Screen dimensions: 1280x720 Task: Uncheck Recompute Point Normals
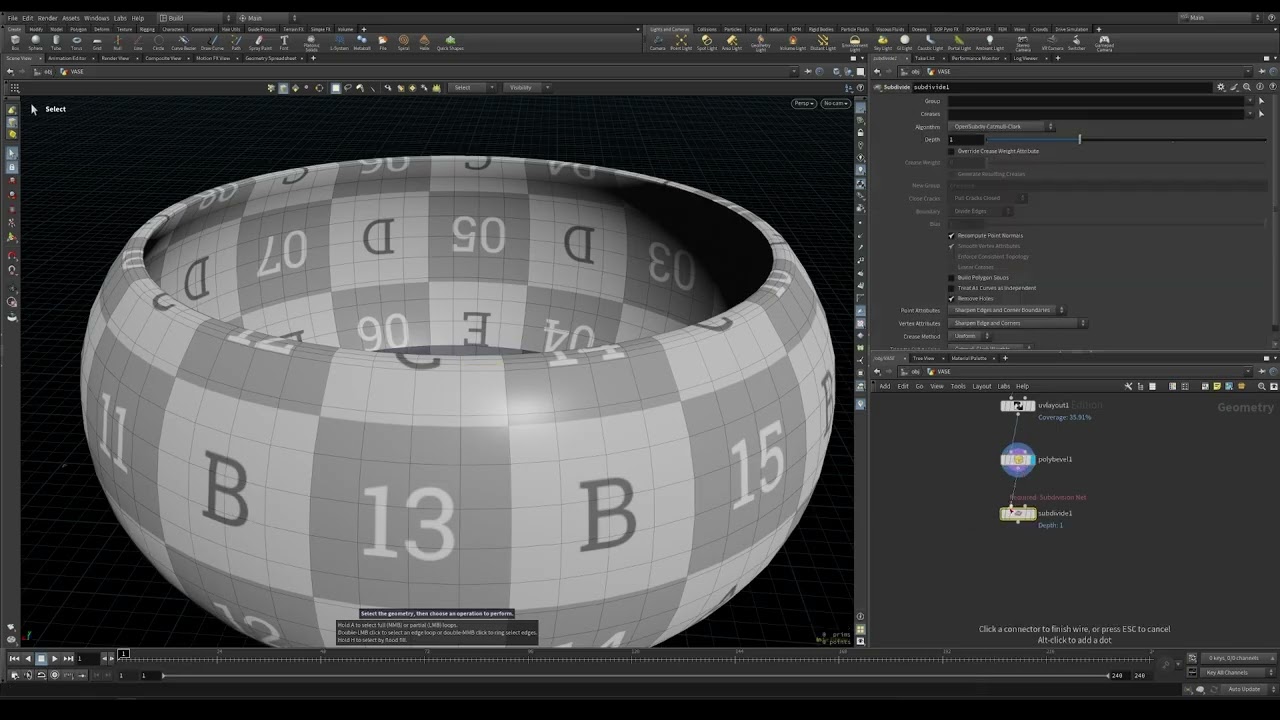pyautogui.click(x=951, y=235)
